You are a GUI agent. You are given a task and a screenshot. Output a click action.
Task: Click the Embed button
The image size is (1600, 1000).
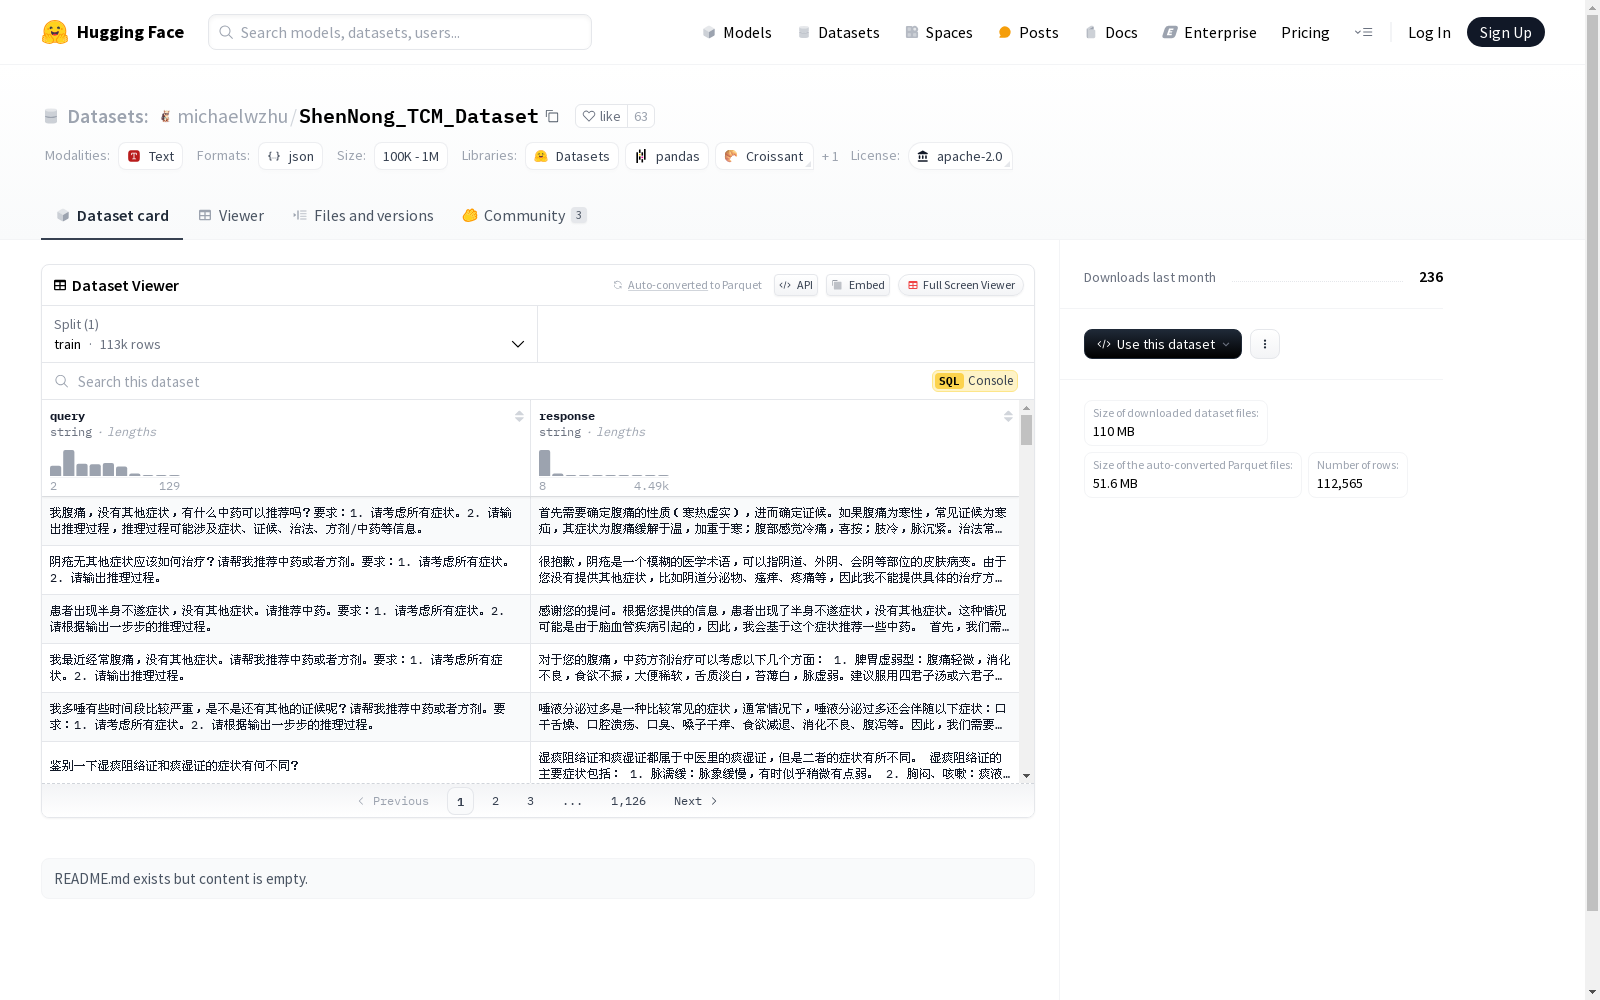(858, 285)
